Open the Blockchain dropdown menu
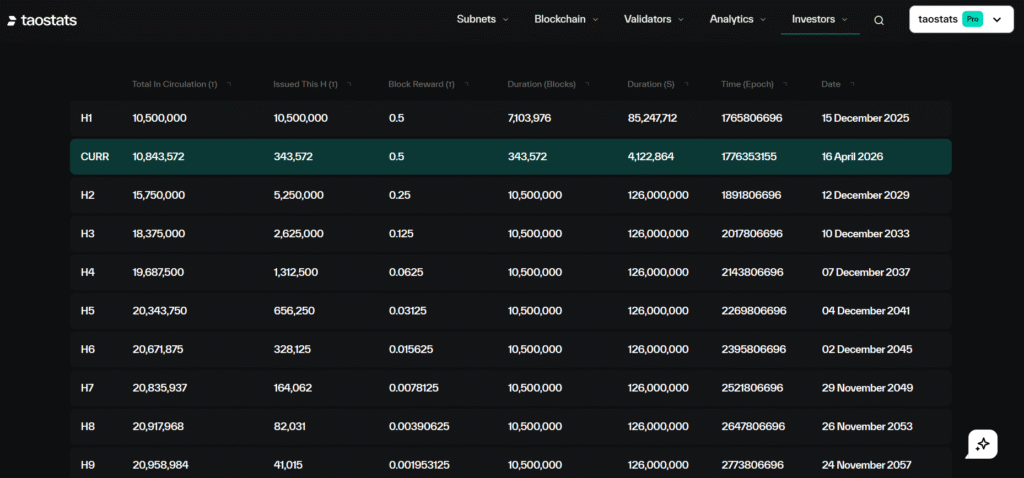 [x=566, y=19]
